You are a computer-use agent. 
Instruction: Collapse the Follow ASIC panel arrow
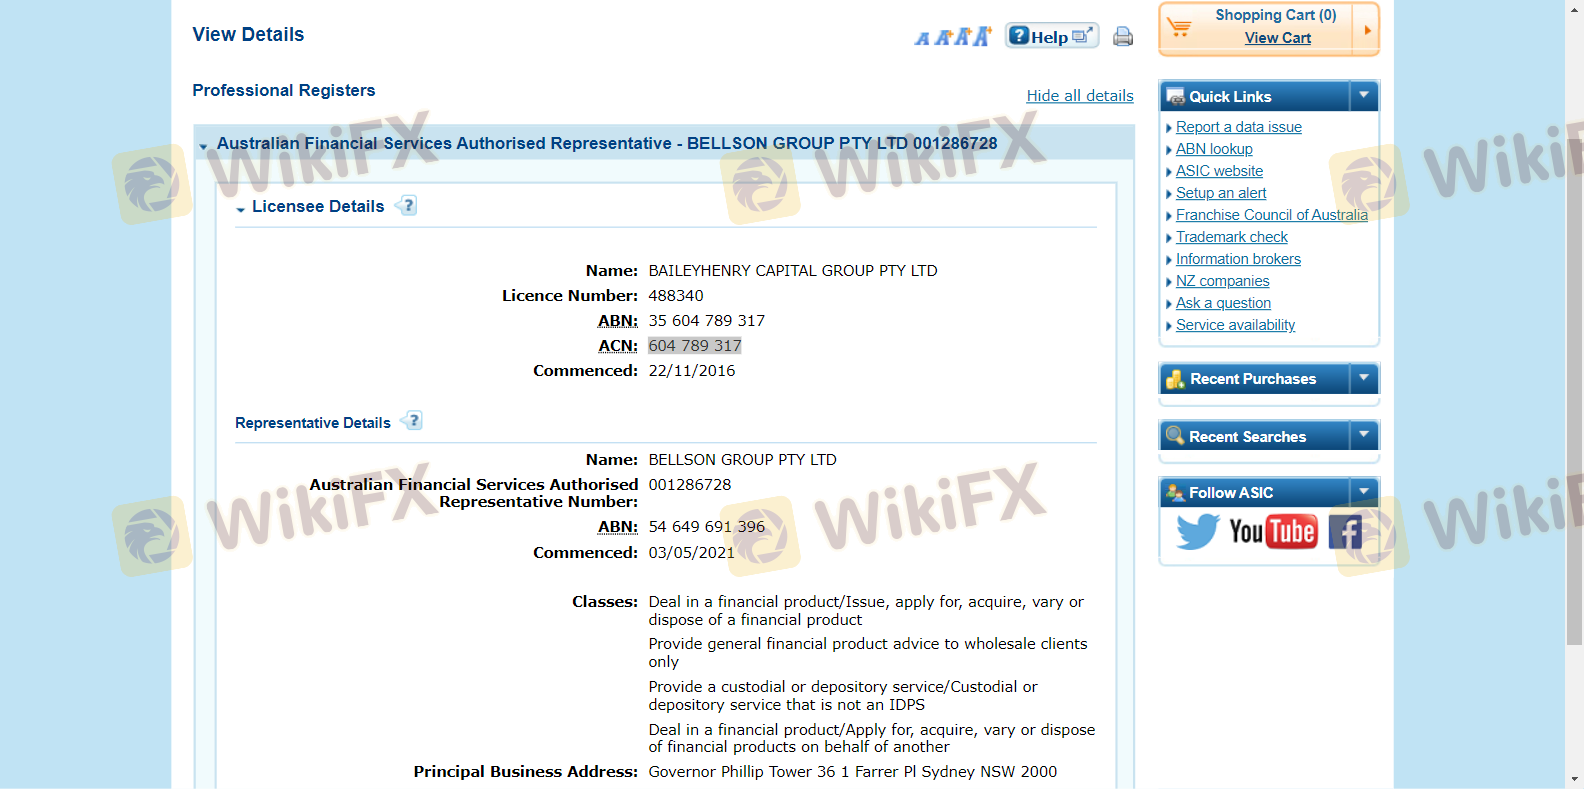(x=1364, y=492)
